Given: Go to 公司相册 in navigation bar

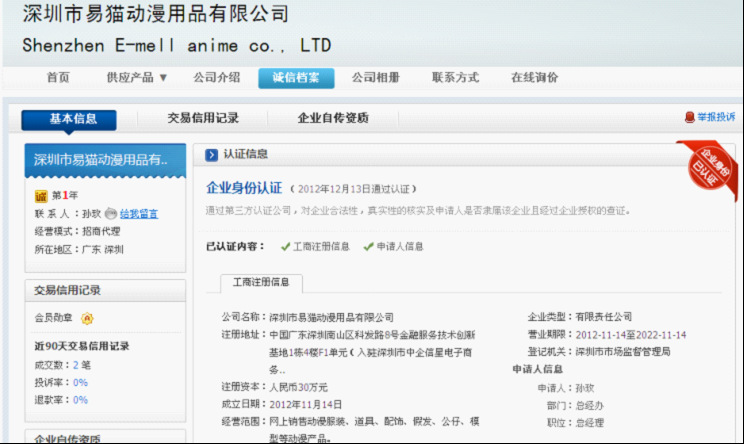Looking at the screenshot, I should (x=375, y=77).
